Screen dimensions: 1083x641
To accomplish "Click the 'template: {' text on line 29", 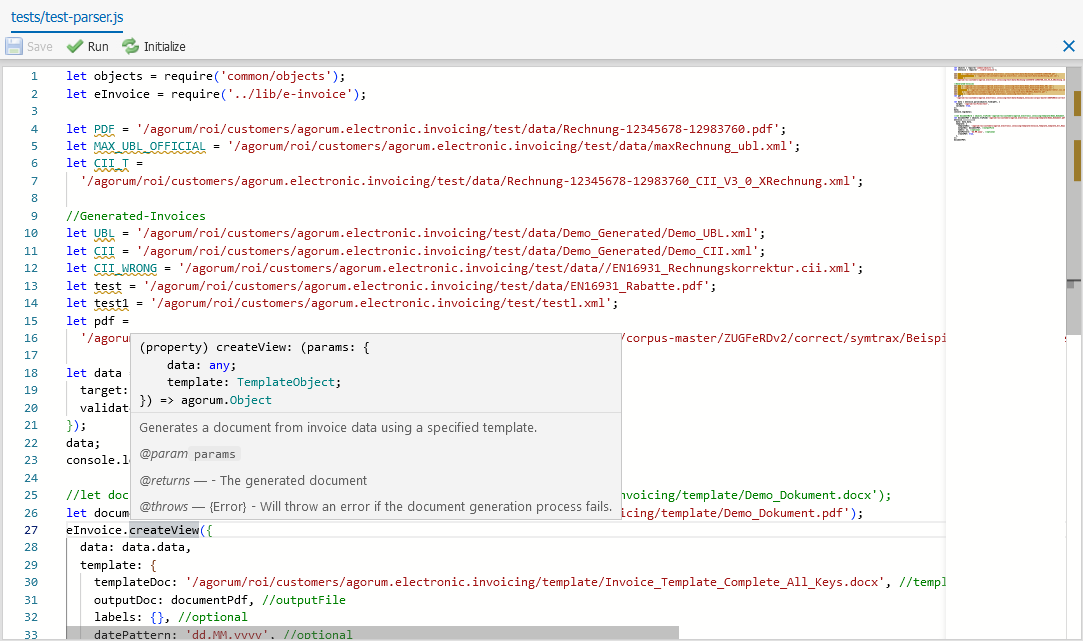I will (118, 564).
